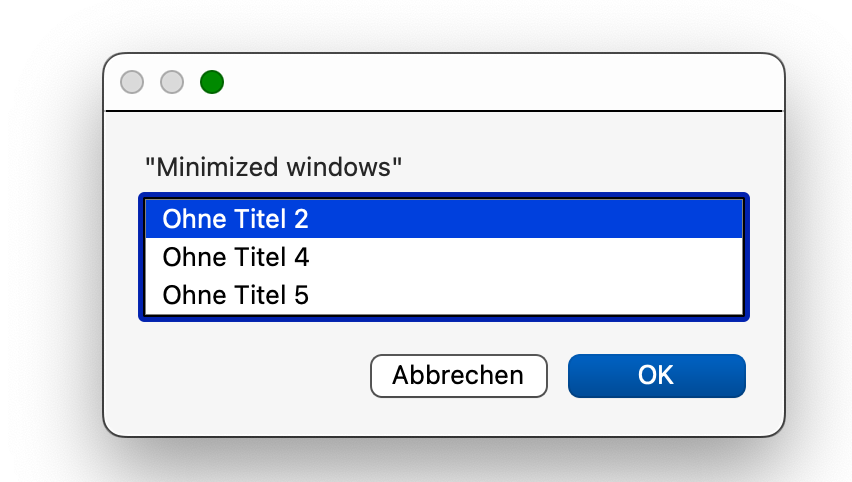Viewport: 852px width, 482px height.
Task: Click the blank area left of Abbrechen
Action: pos(250,375)
